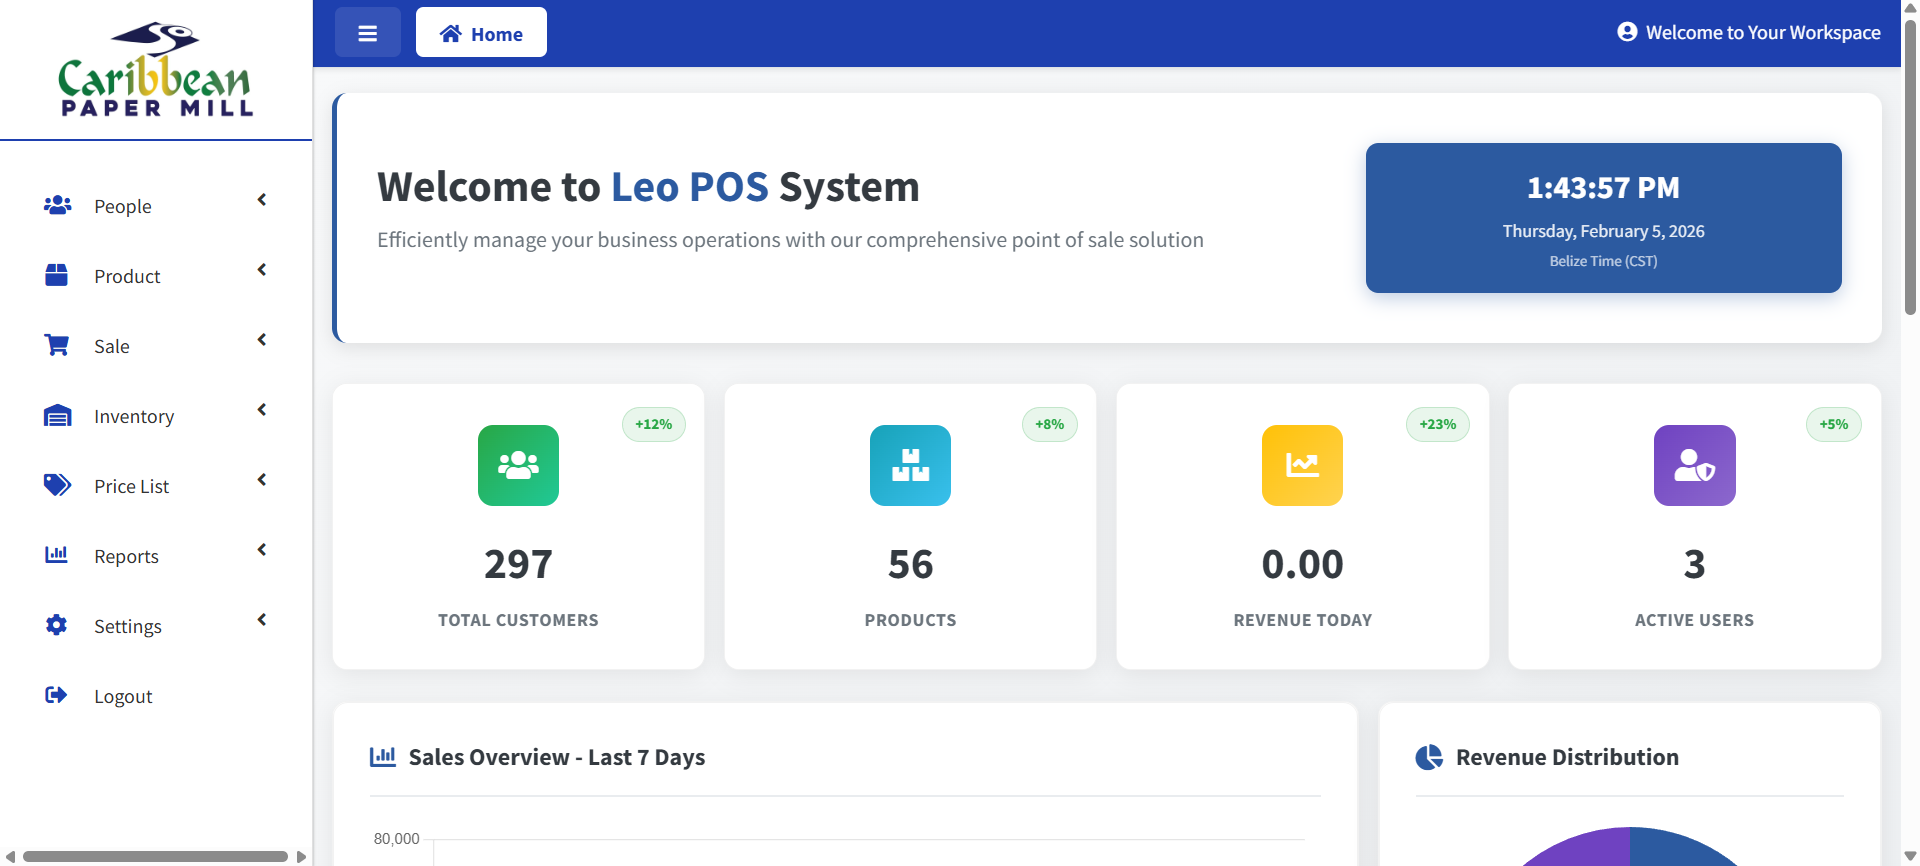
Task: Click the house icon on Home button
Action: coord(451,34)
